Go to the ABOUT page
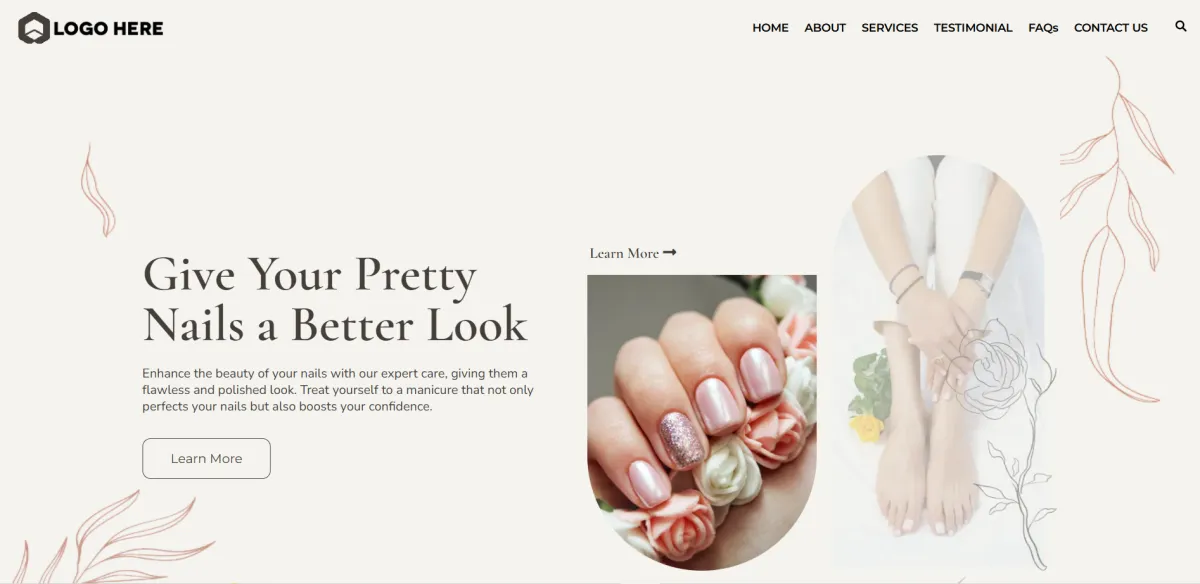This screenshot has height=584, width=1200. (825, 28)
